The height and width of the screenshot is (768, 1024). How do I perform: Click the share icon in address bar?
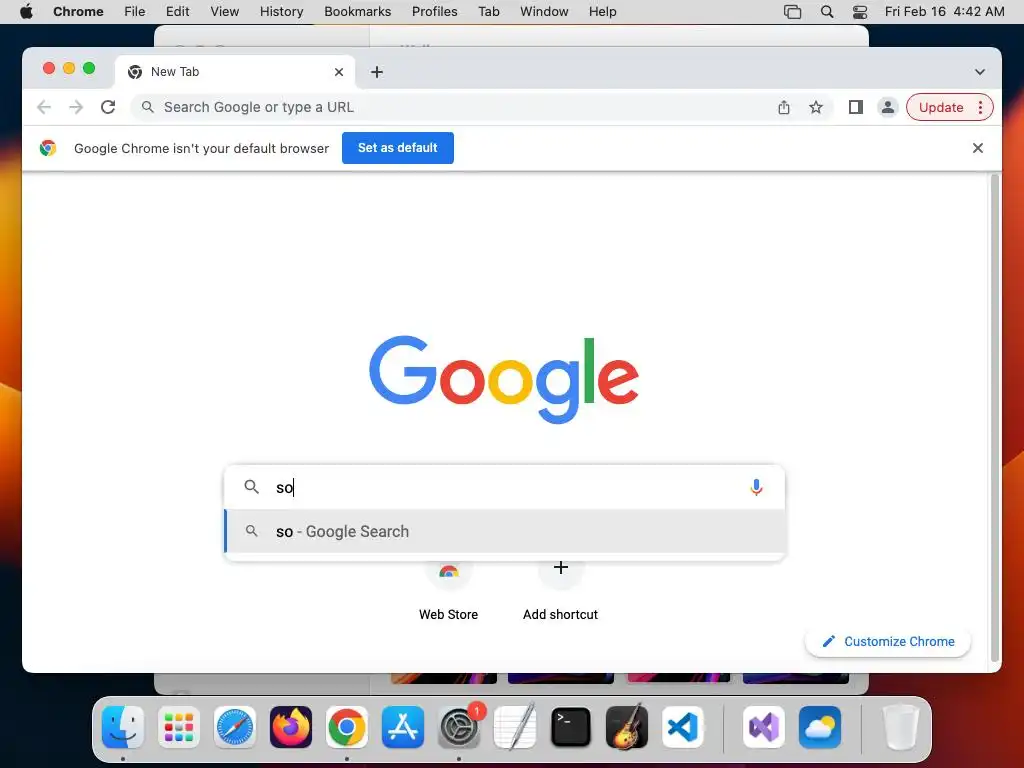(x=784, y=107)
